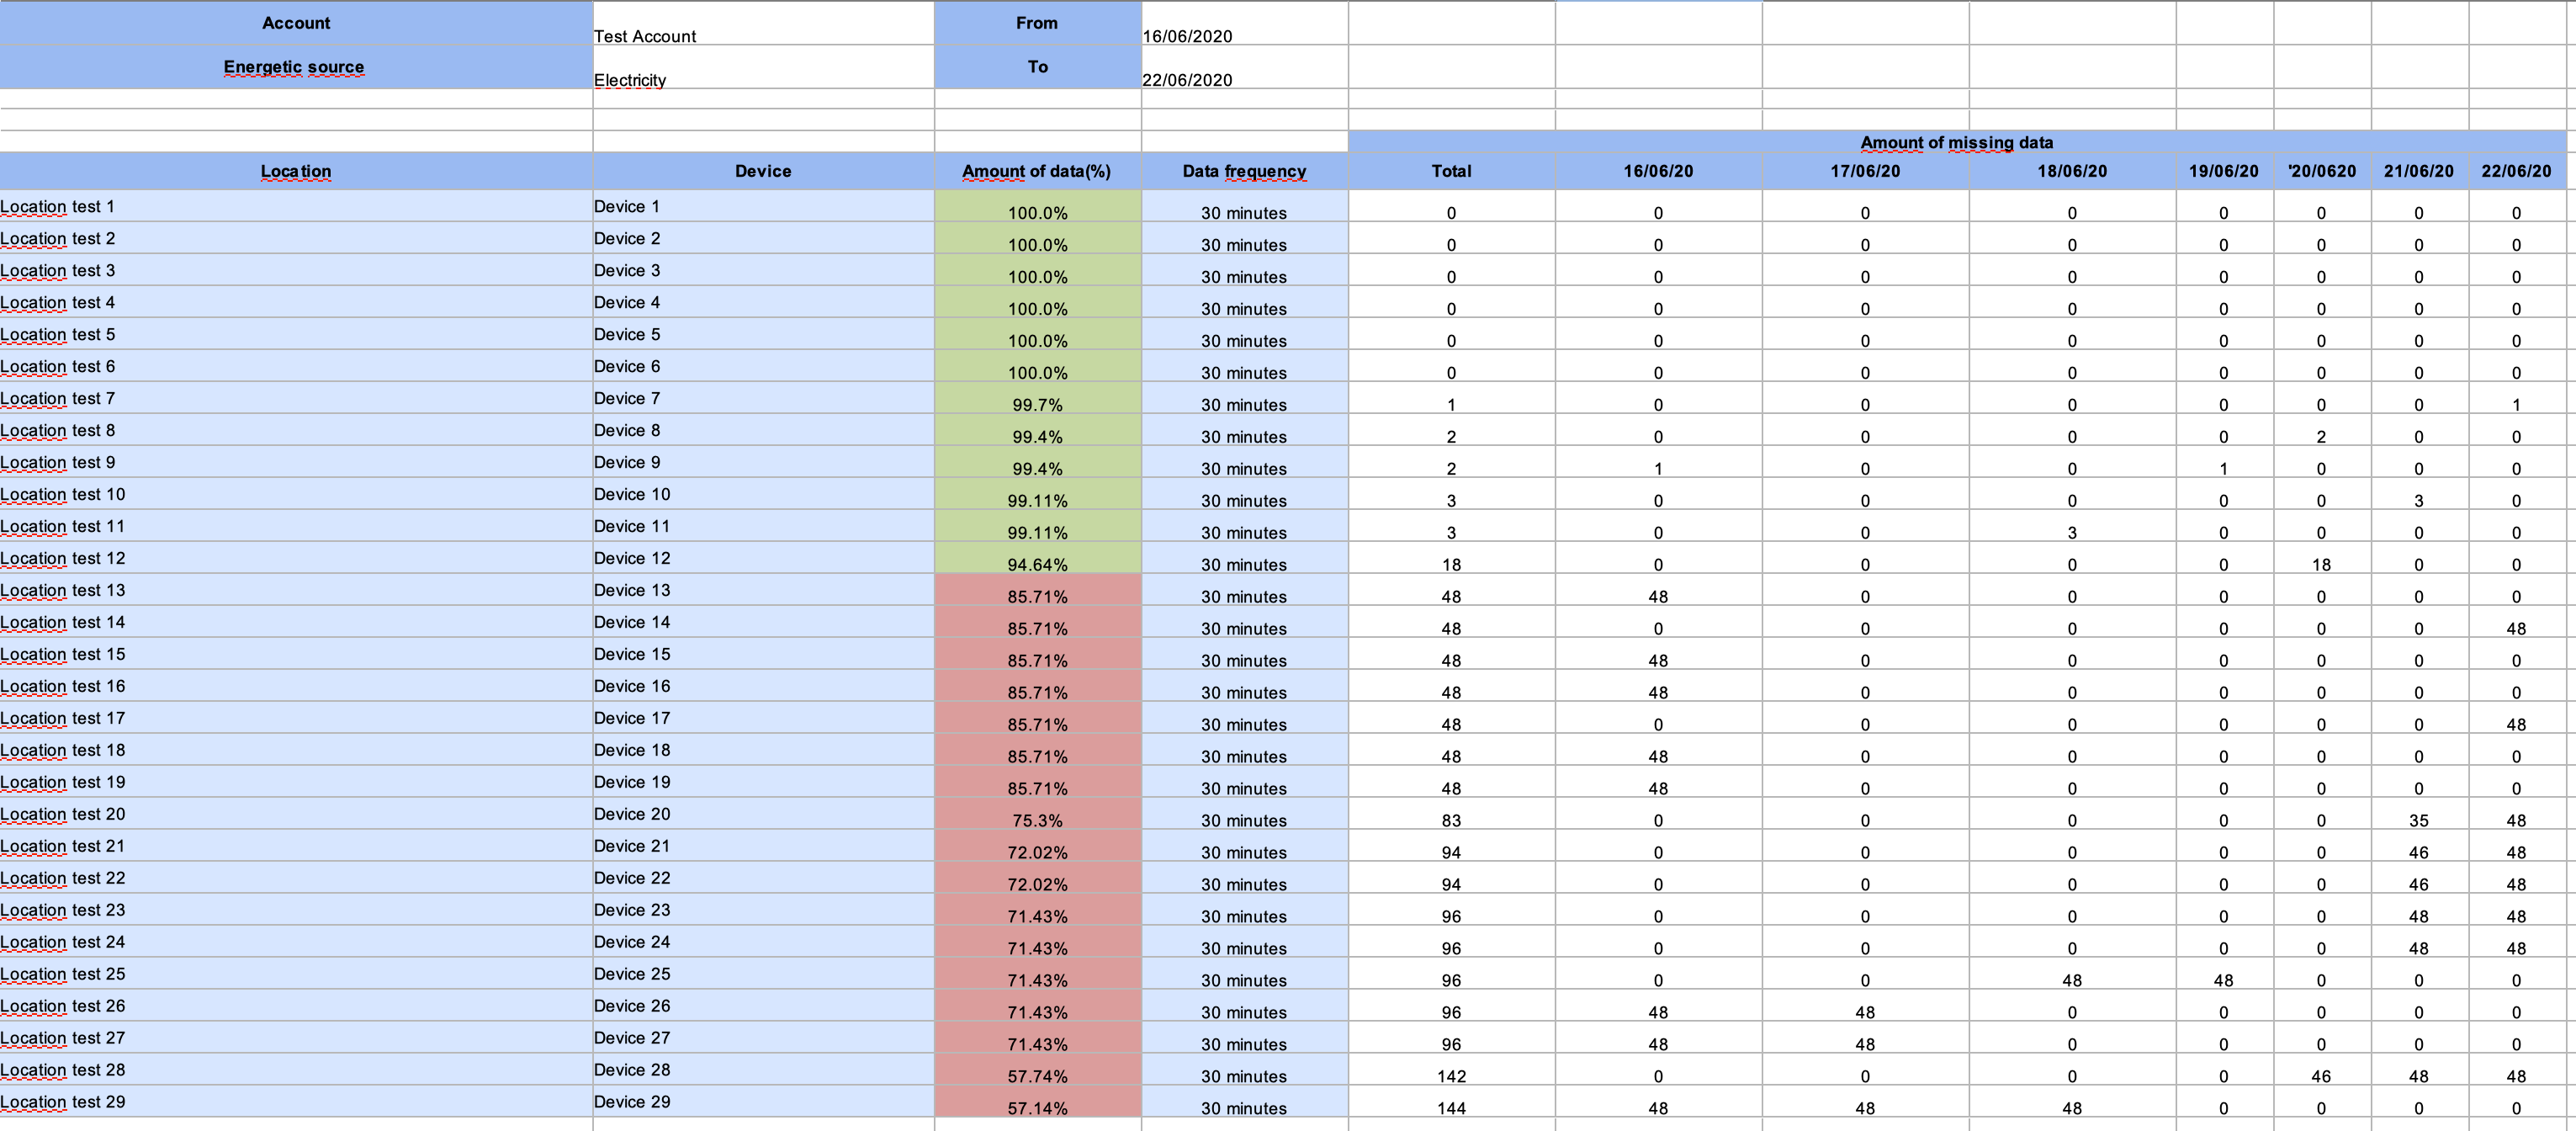2576x1131 pixels.
Task: Select the From date cell 16/06/2020
Action: tap(1244, 23)
